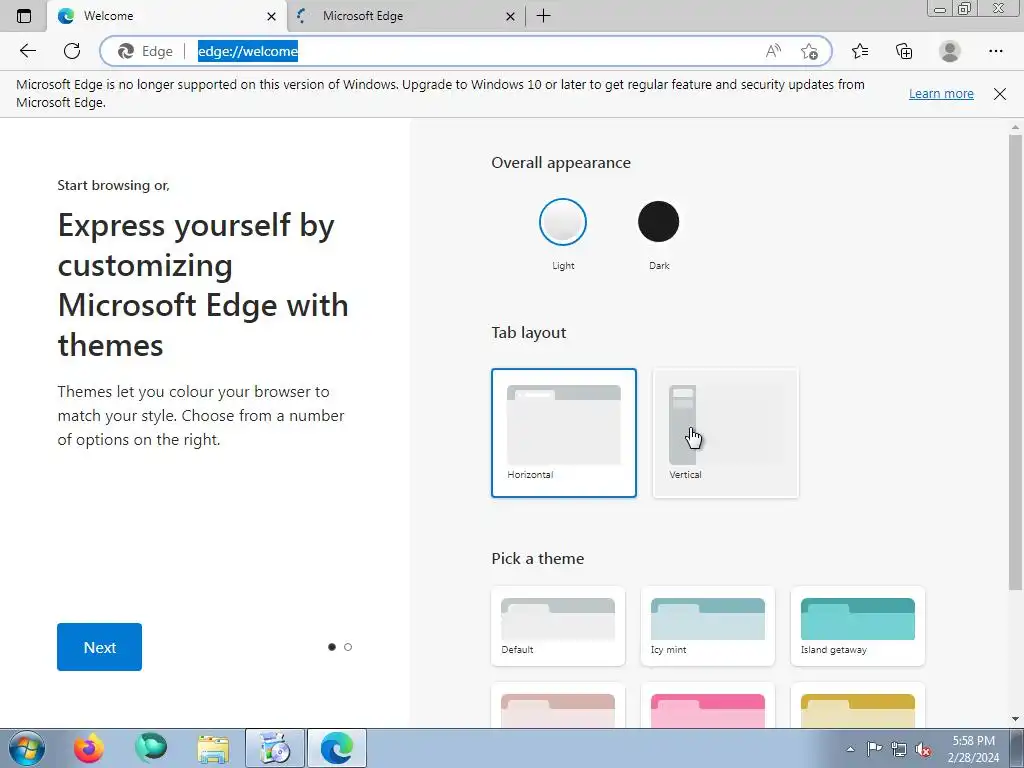Image resolution: width=1024 pixels, height=768 pixels.
Task: Open the Favorites list icon
Action: (x=860, y=51)
